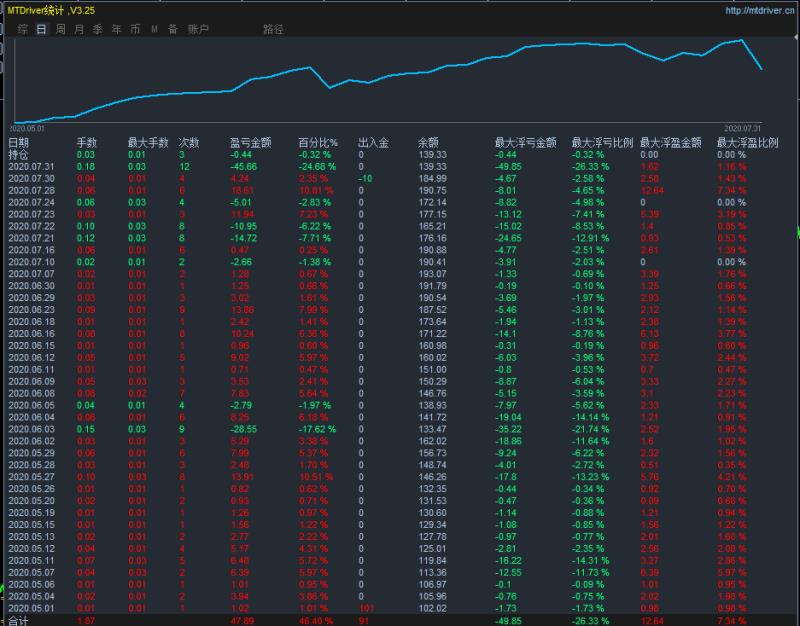Click the 101 deposit value

366,608
